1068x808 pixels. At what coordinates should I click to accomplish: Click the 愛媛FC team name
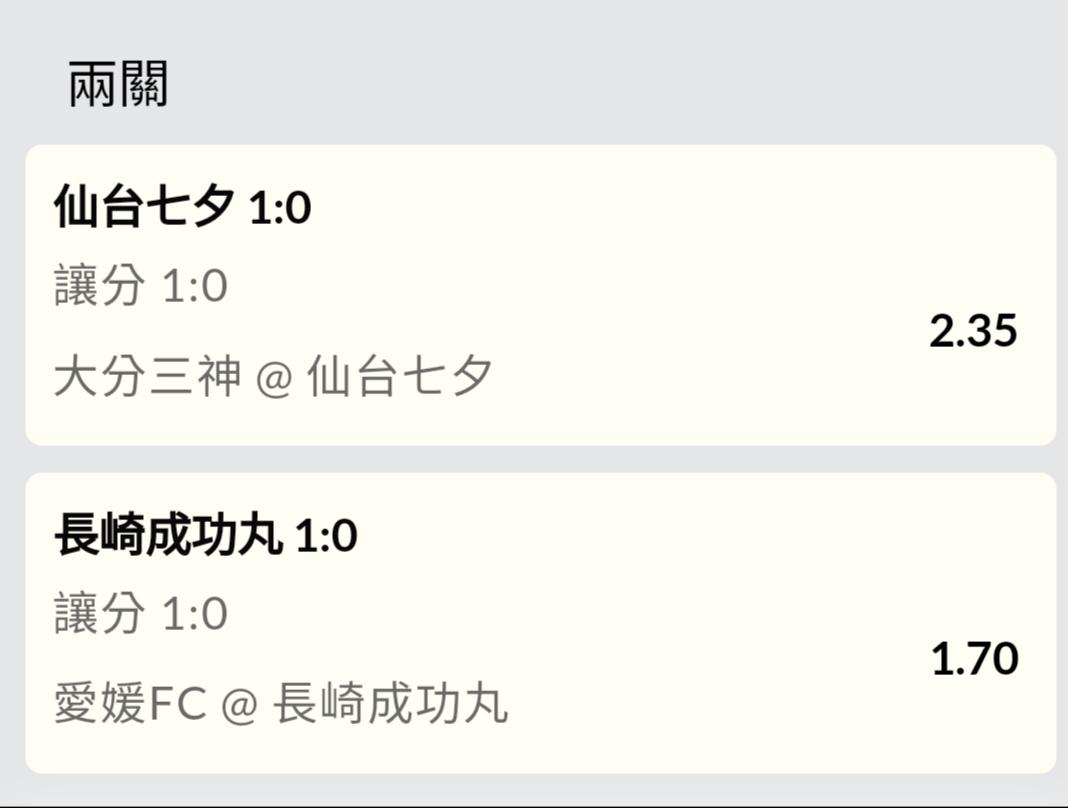click(130, 704)
